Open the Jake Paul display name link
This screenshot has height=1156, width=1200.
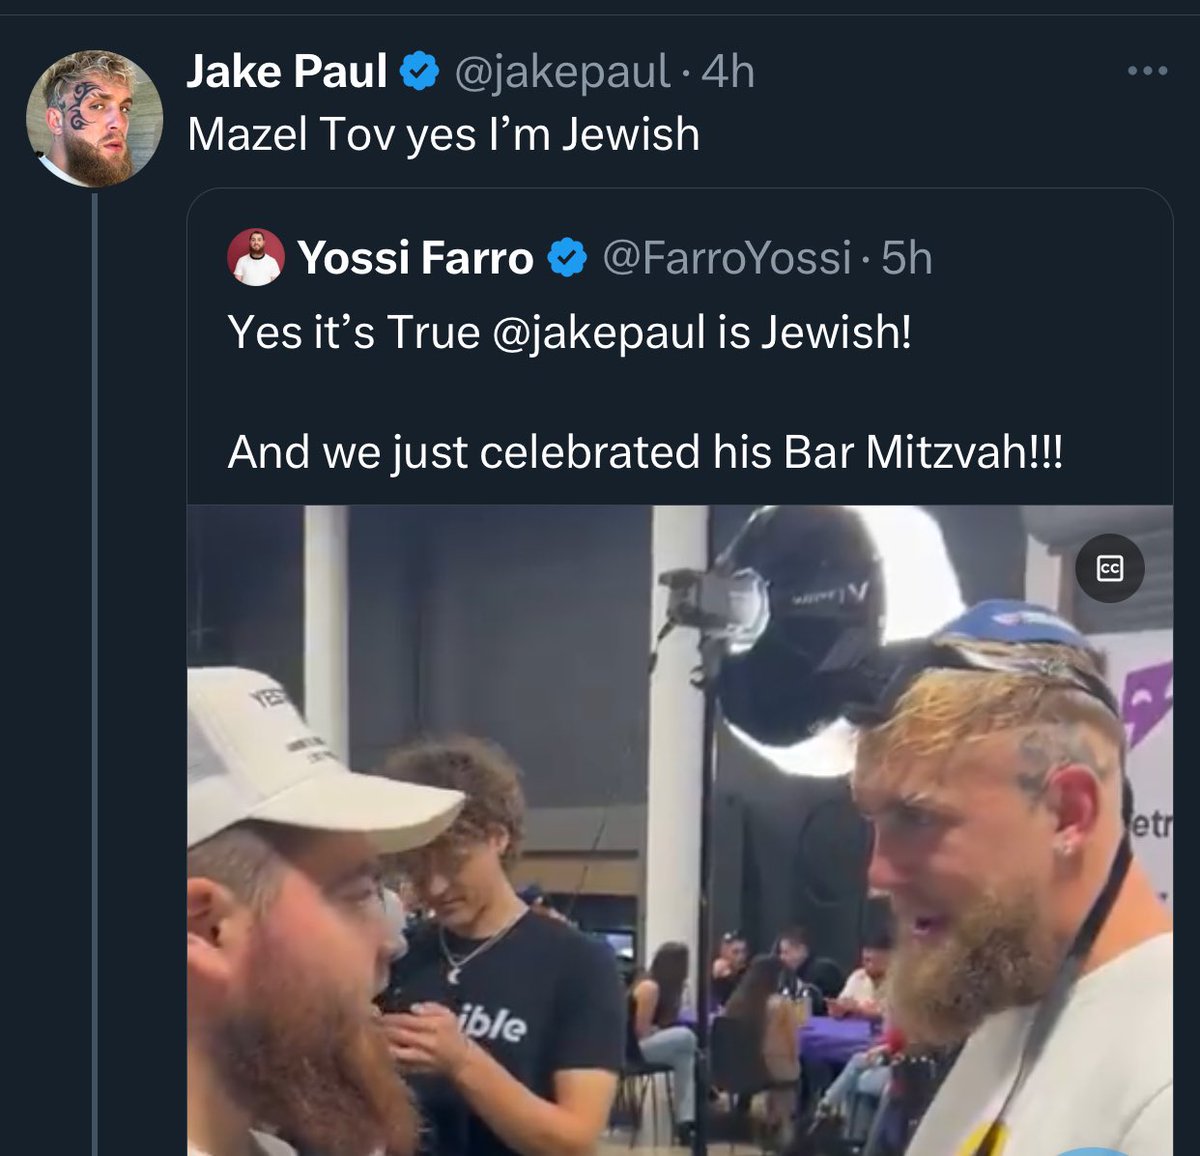287,72
